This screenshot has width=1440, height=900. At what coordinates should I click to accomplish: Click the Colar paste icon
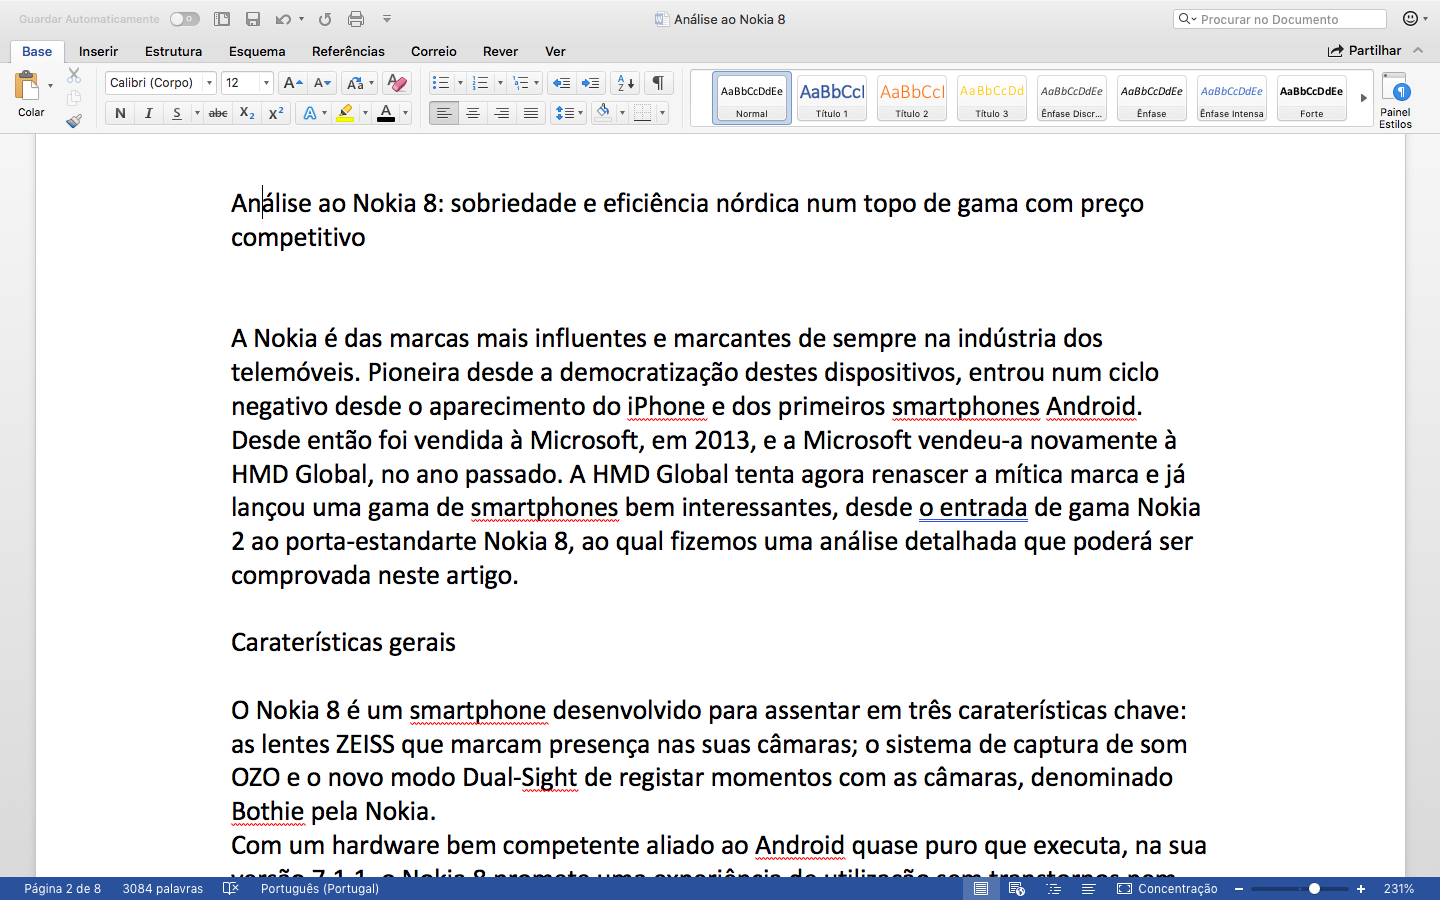pyautogui.click(x=27, y=86)
